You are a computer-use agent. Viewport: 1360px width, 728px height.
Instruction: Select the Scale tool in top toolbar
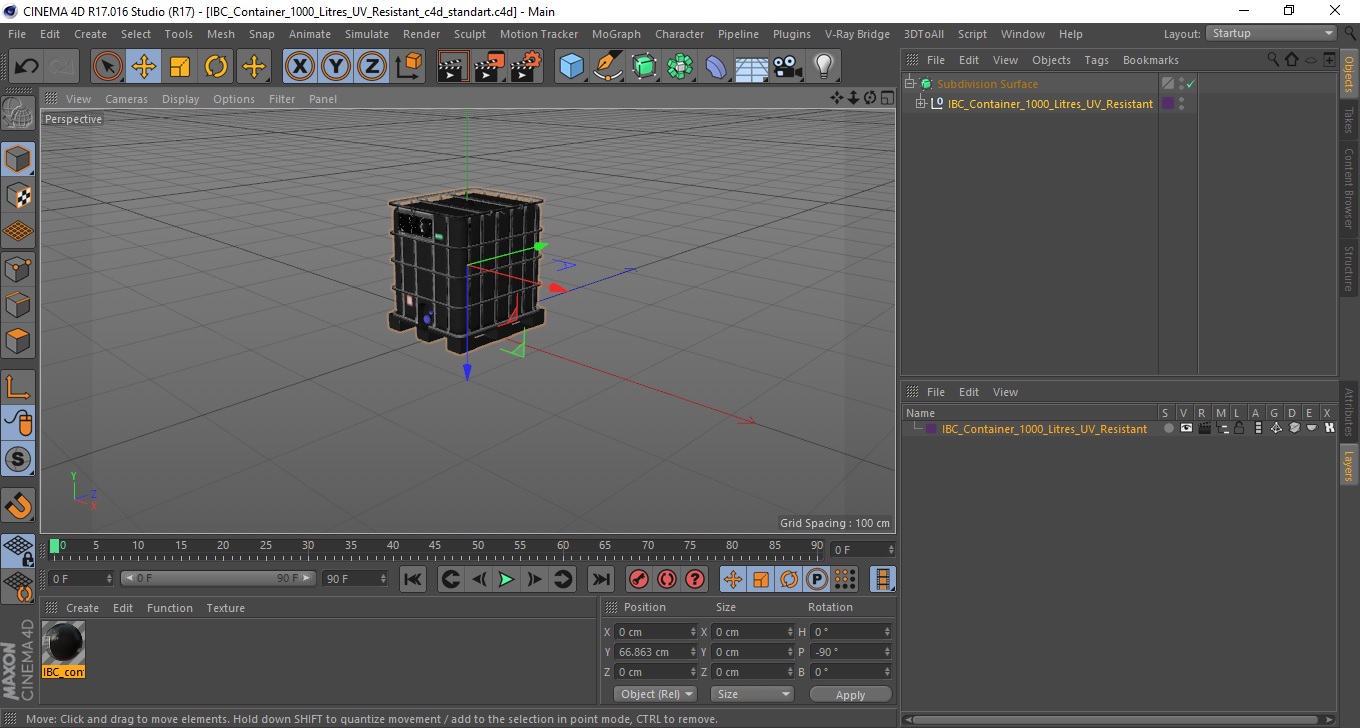pyautogui.click(x=180, y=67)
